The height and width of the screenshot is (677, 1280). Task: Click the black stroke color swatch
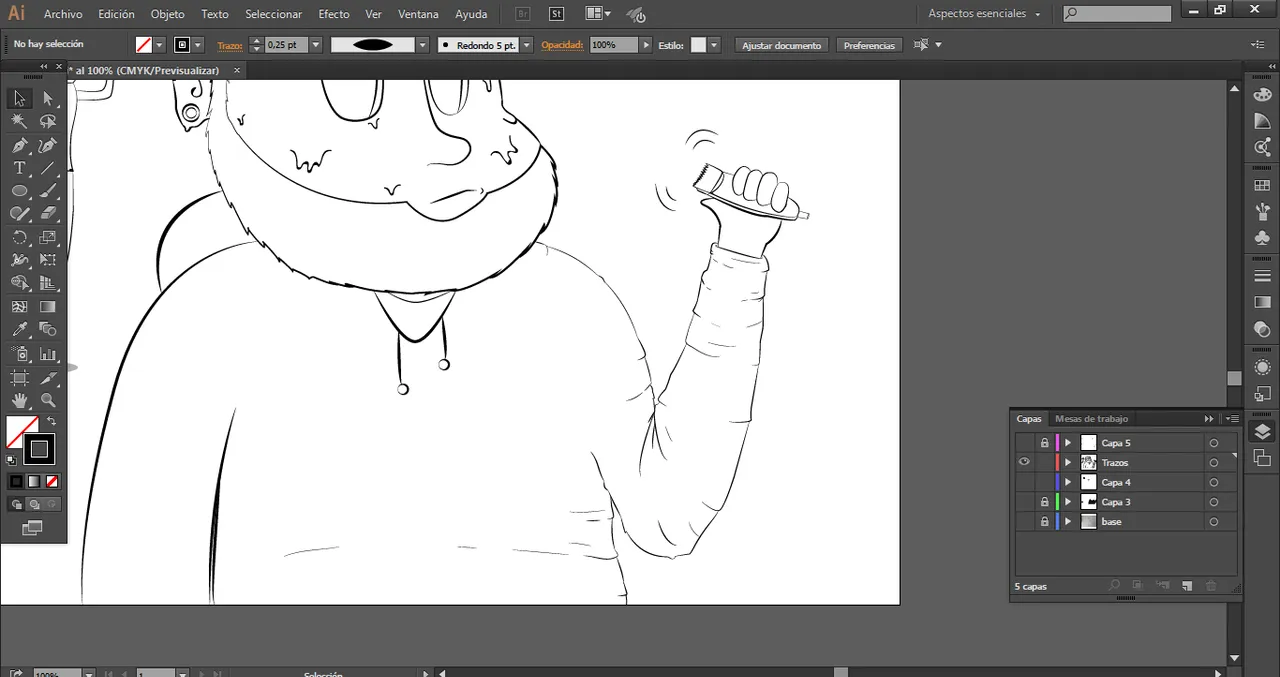tap(39, 450)
